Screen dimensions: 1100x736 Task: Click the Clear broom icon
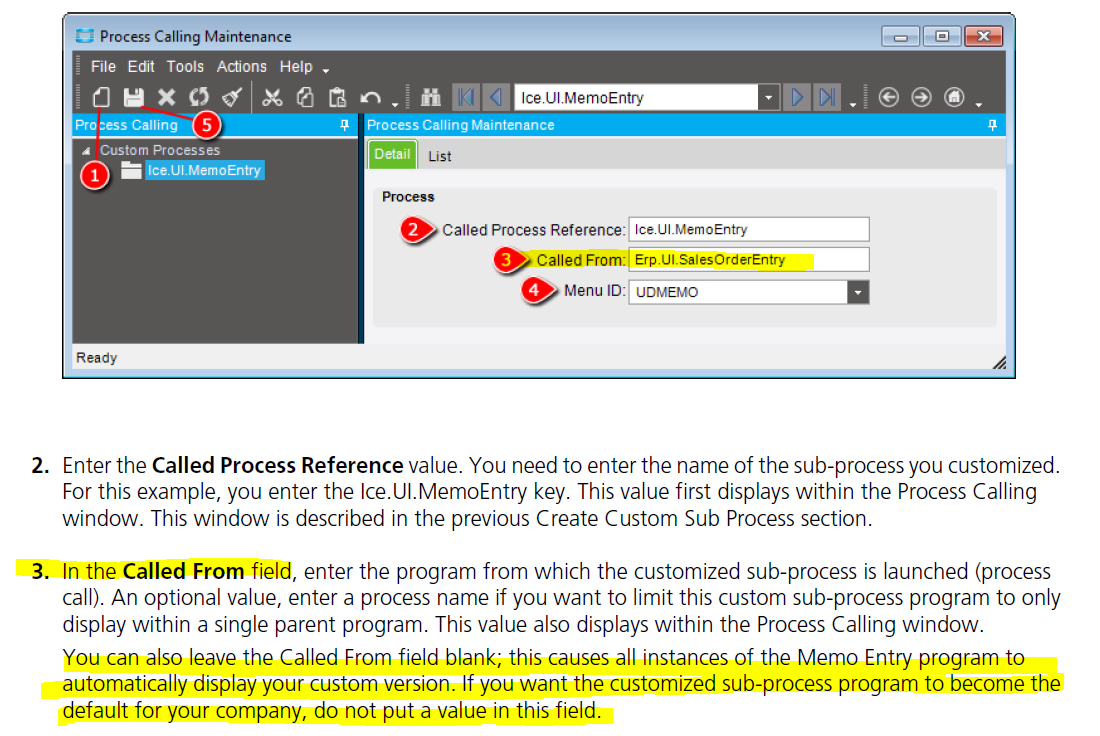[x=232, y=97]
